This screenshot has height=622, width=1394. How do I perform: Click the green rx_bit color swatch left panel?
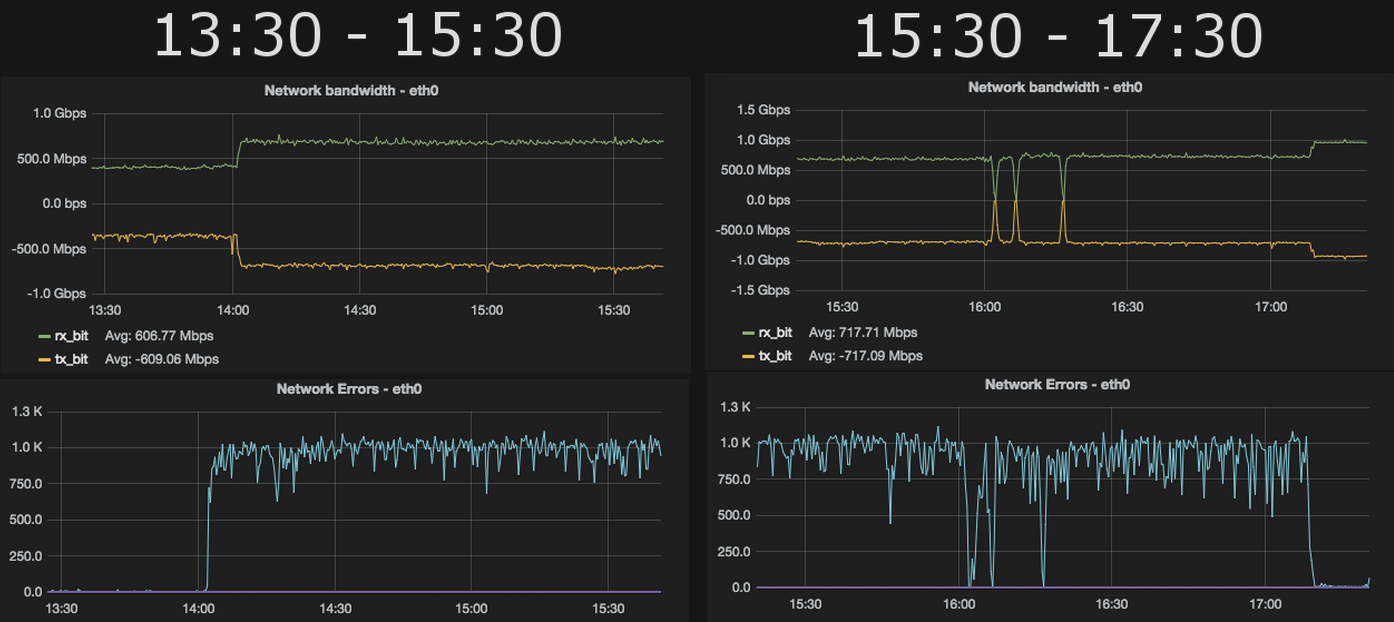(44, 336)
